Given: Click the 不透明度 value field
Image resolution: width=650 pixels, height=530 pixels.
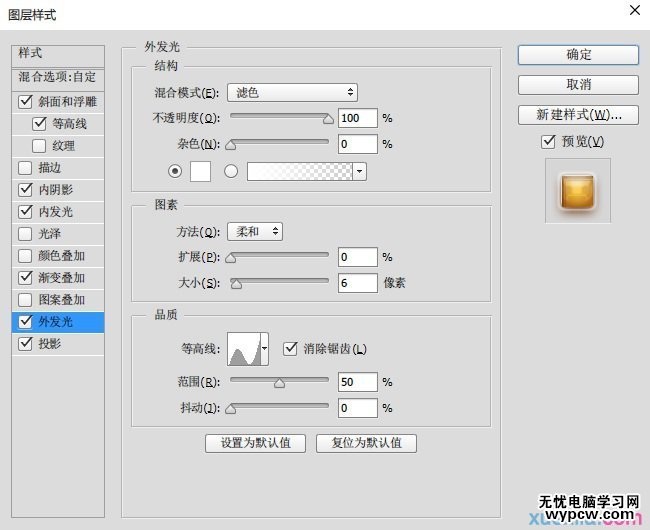Looking at the screenshot, I should [358, 118].
